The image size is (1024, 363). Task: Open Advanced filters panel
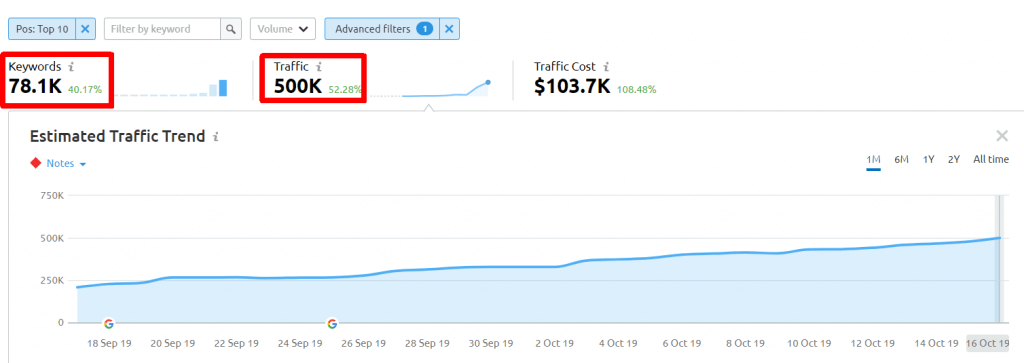(382, 29)
